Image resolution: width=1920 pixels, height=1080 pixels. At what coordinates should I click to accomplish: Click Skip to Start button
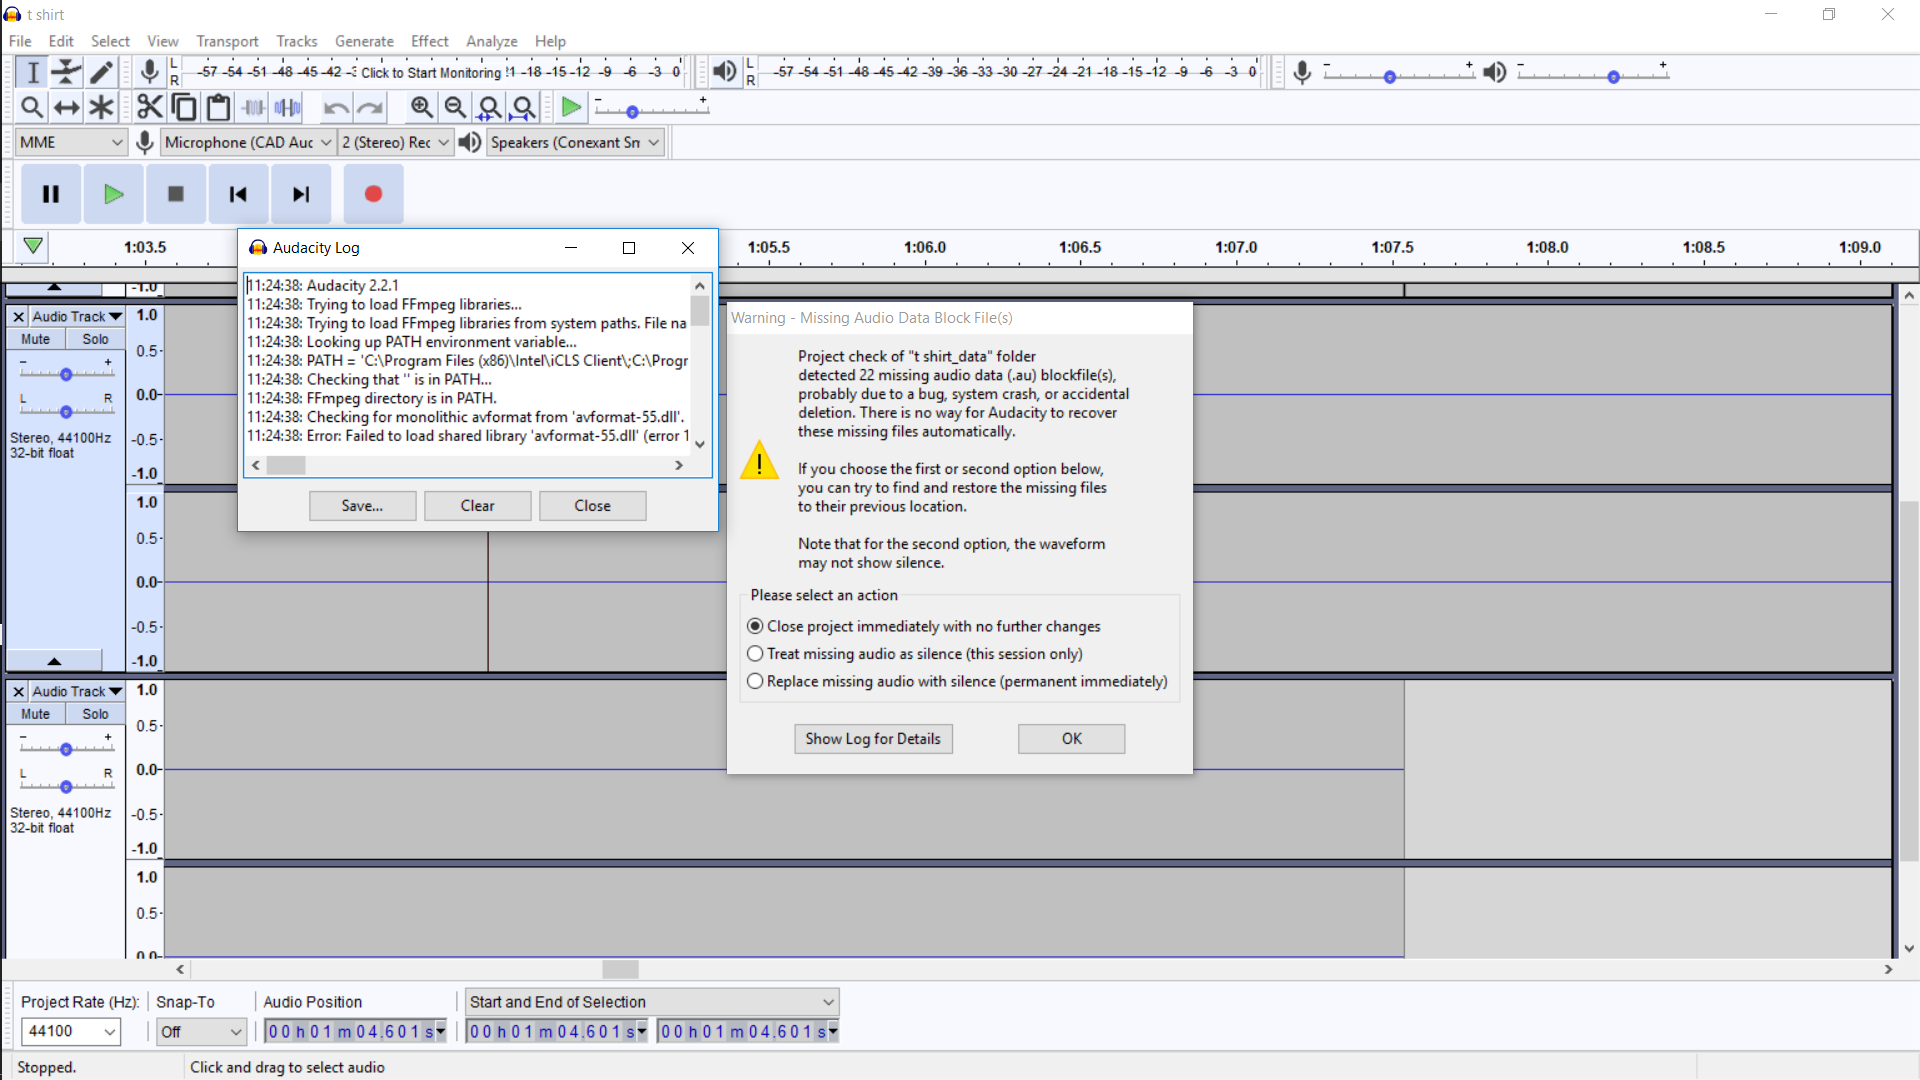pyautogui.click(x=238, y=194)
